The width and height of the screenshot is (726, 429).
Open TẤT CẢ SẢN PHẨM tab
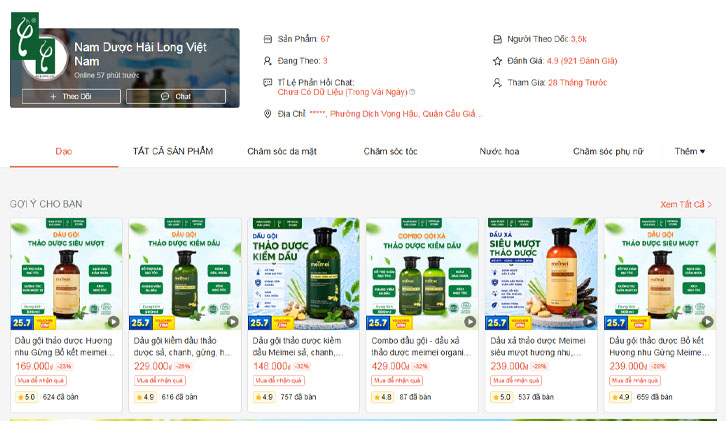pyautogui.click(x=173, y=151)
